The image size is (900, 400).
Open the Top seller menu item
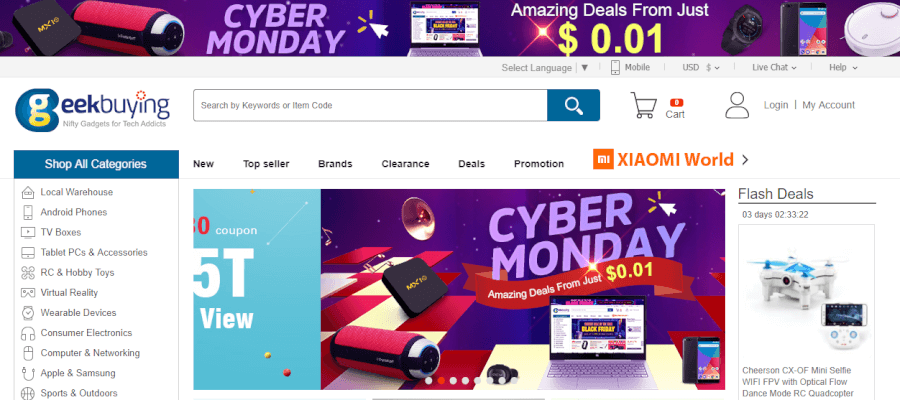(266, 164)
